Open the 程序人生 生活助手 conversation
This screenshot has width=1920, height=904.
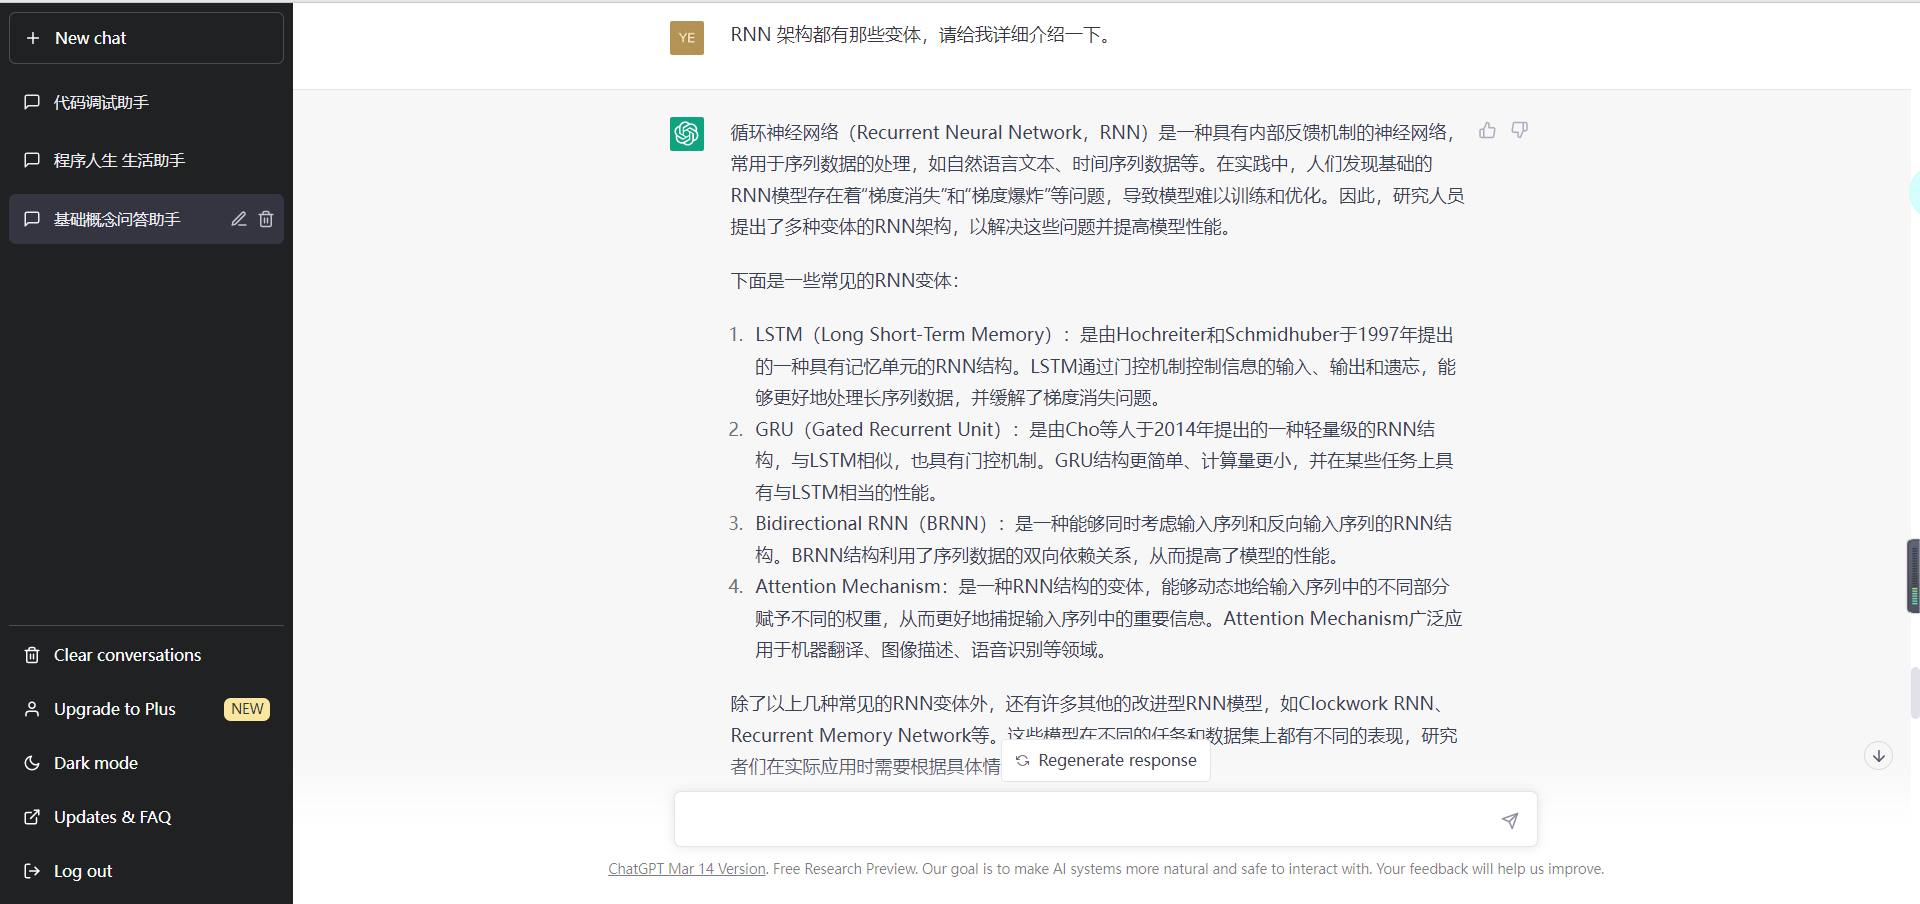(x=146, y=160)
